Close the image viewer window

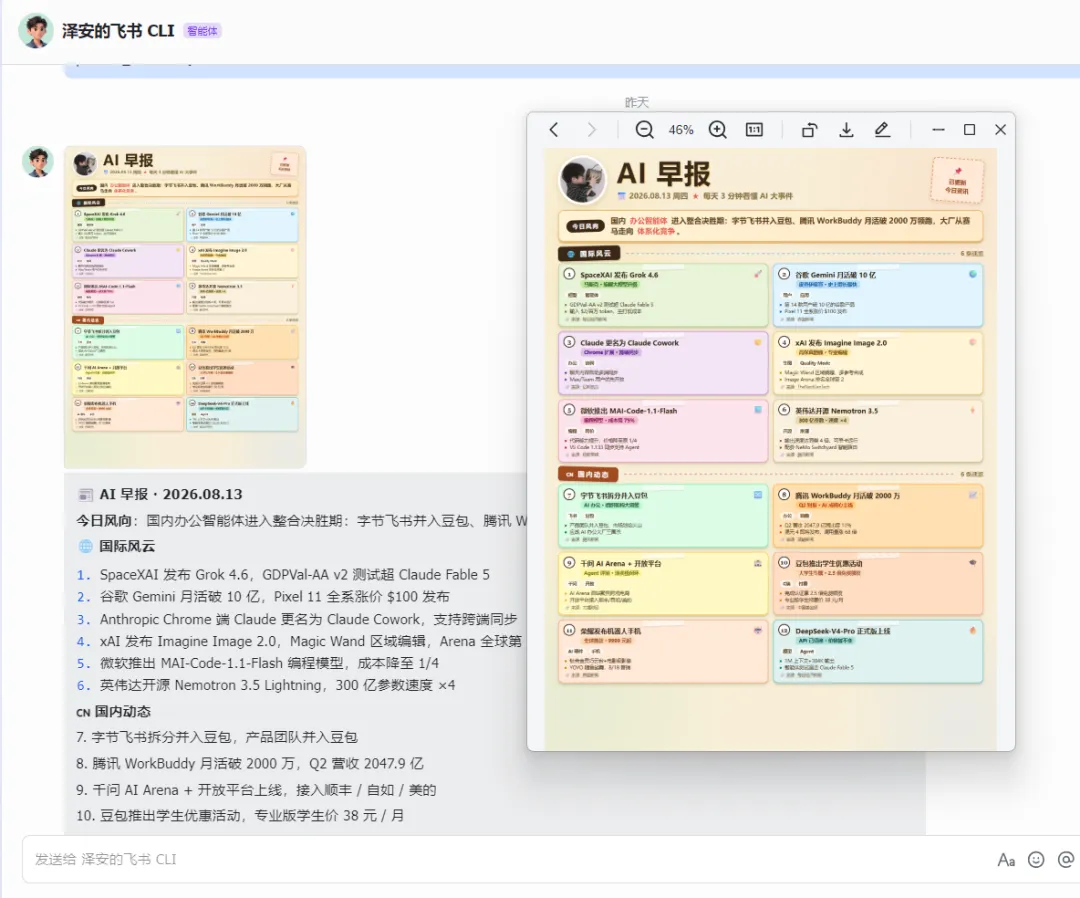(1000, 129)
